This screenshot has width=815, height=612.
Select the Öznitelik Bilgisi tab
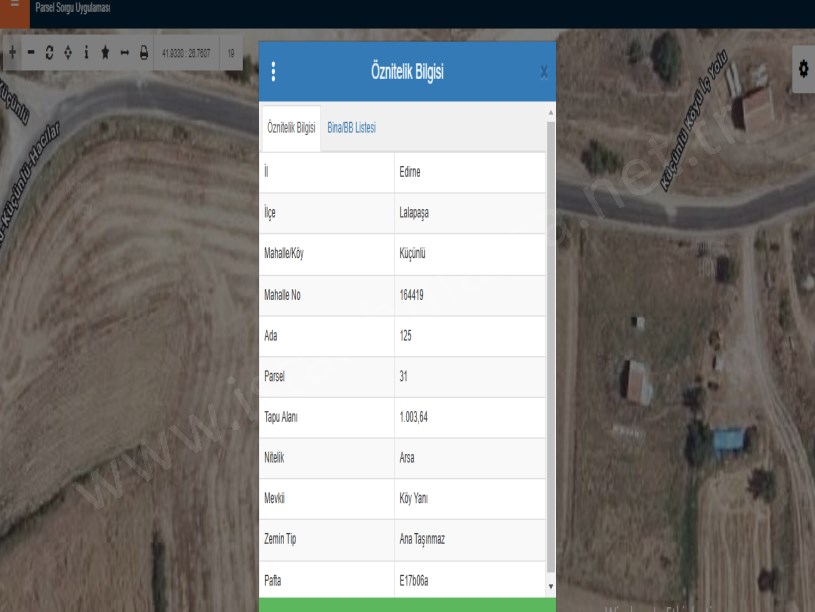[x=291, y=128]
